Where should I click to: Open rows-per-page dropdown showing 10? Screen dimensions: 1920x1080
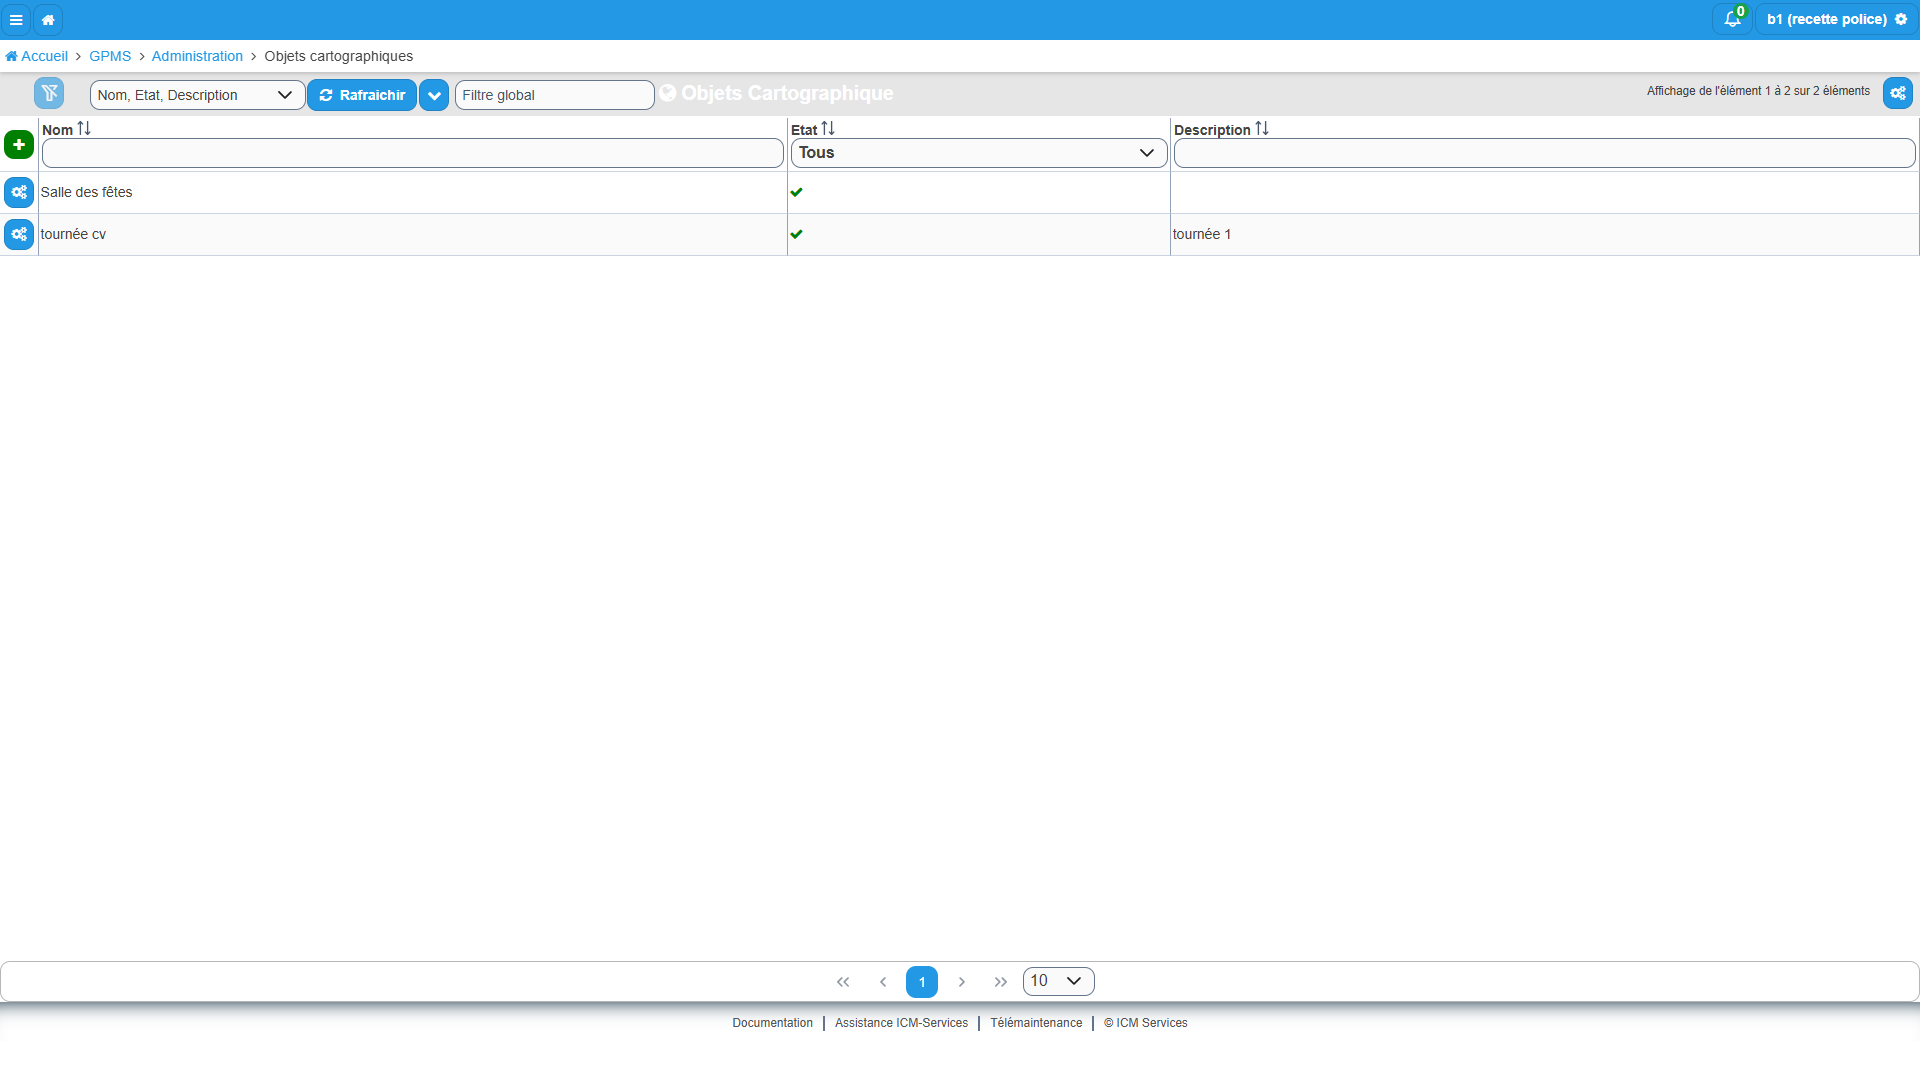(x=1058, y=981)
